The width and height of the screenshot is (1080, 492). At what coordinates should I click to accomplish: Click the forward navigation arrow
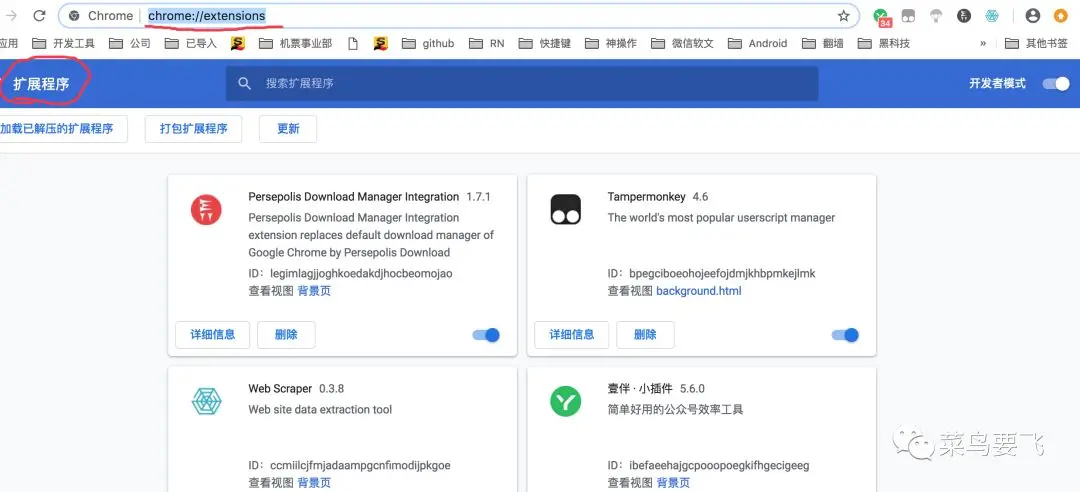click(11, 15)
